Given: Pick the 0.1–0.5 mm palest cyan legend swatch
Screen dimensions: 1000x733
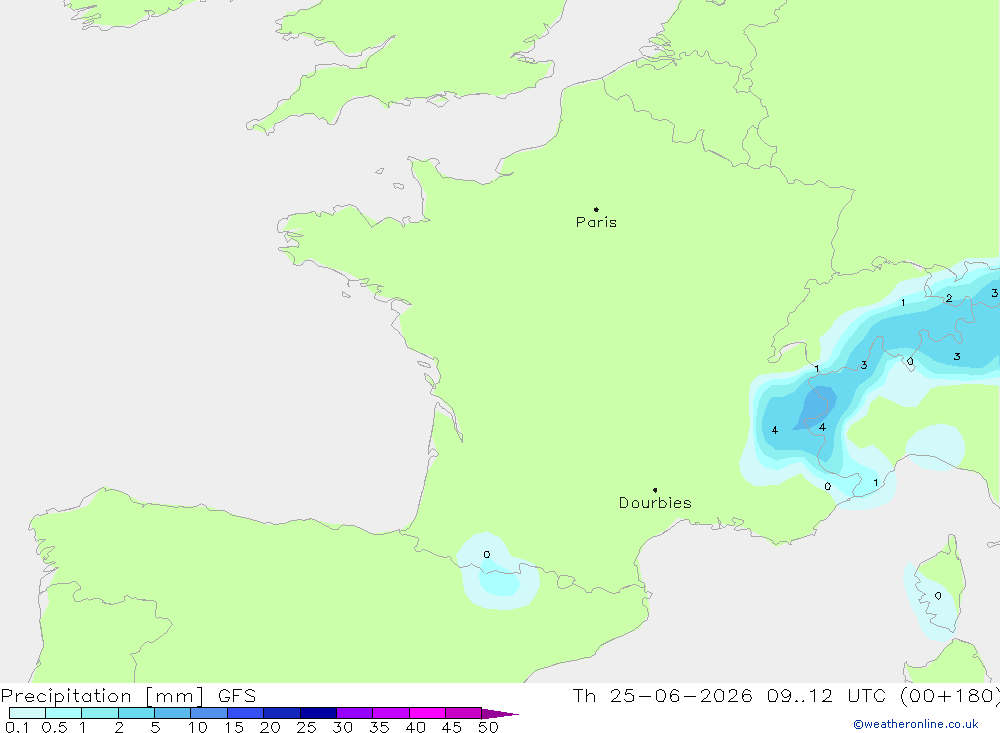Looking at the screenshot, I should (x=27, y=713).
